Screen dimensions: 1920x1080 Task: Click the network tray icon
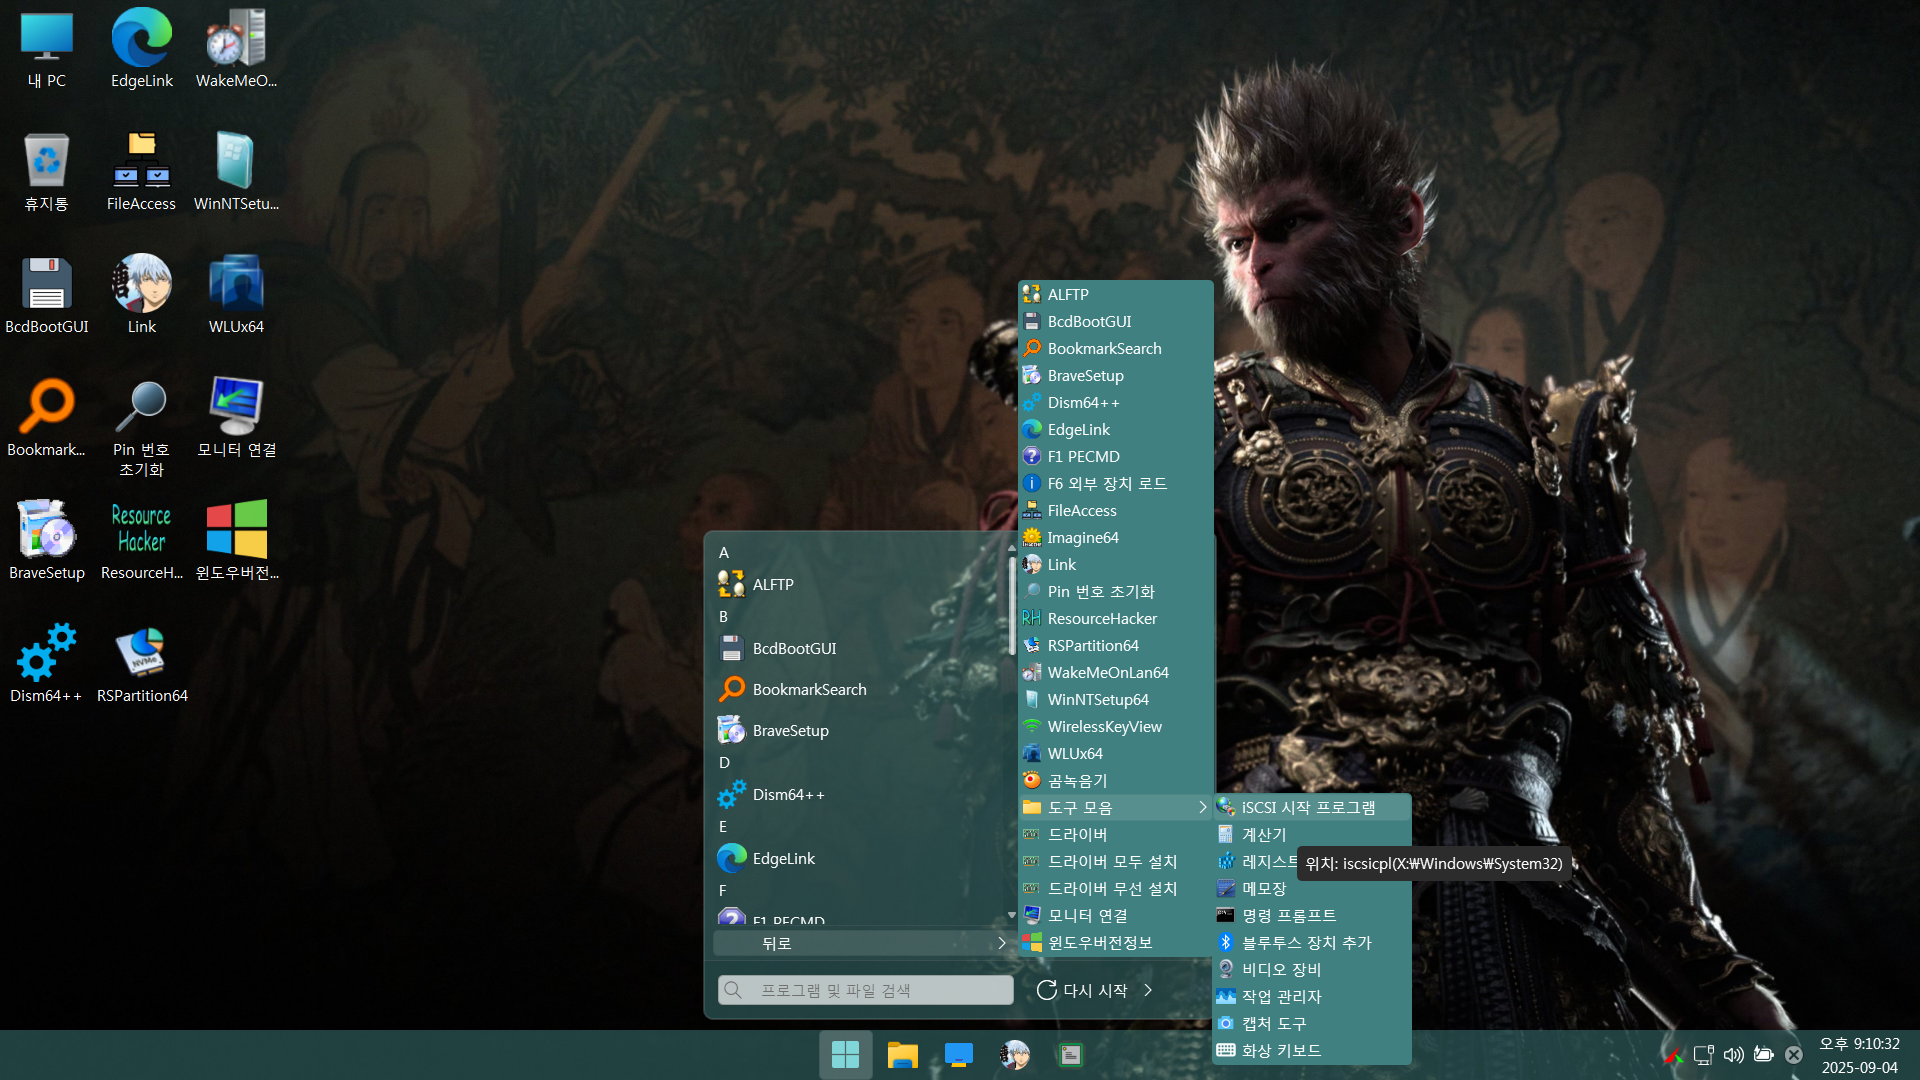coord(1703,1055)
